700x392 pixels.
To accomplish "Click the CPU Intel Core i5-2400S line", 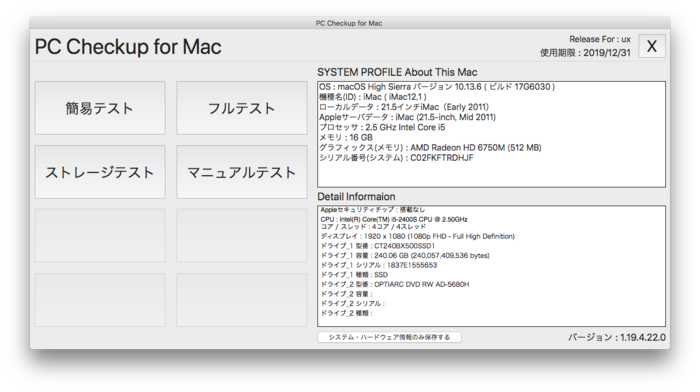I will tap(394, 219).
